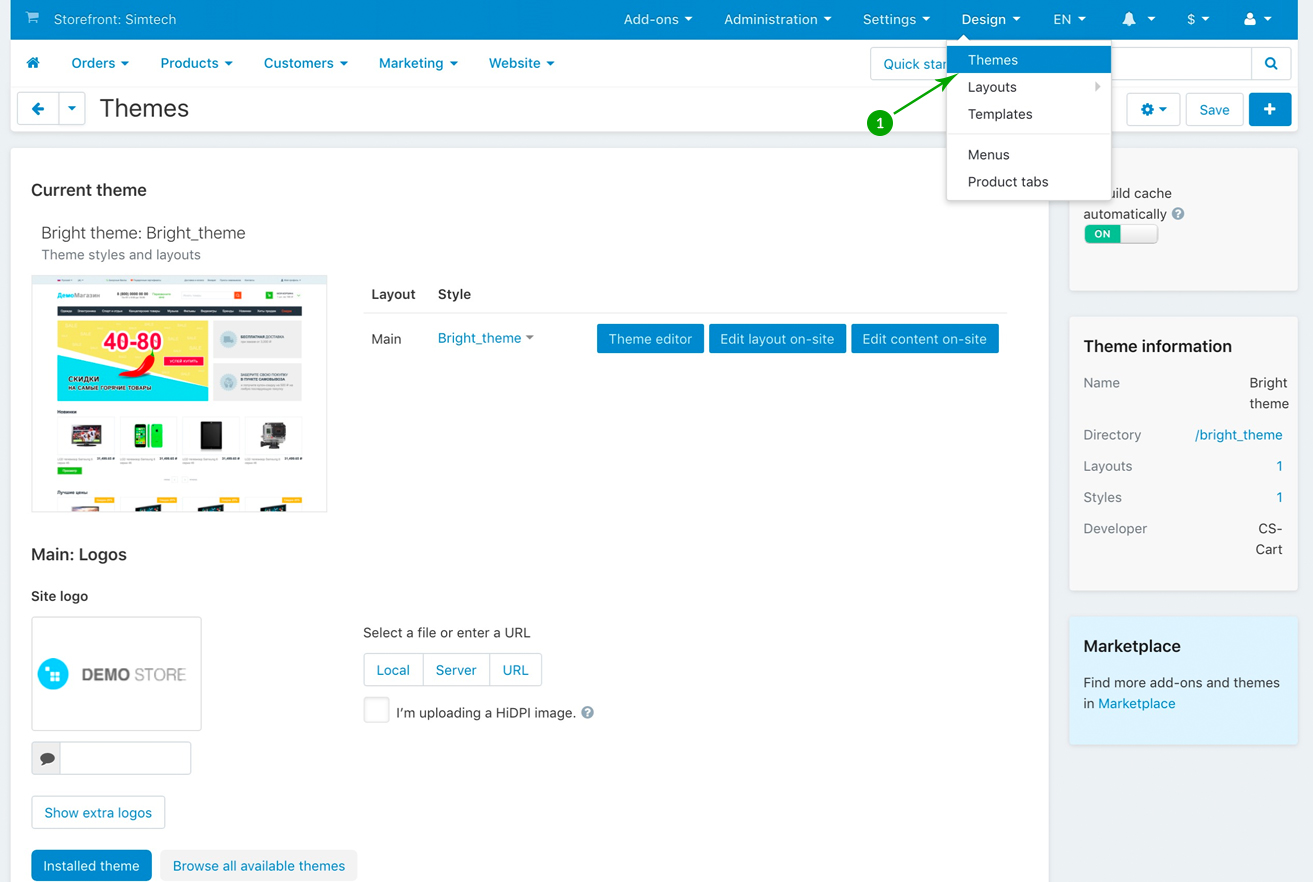Click the home icon in navigation bar
Screen dimensions: 1313x882
pos(33,63)
